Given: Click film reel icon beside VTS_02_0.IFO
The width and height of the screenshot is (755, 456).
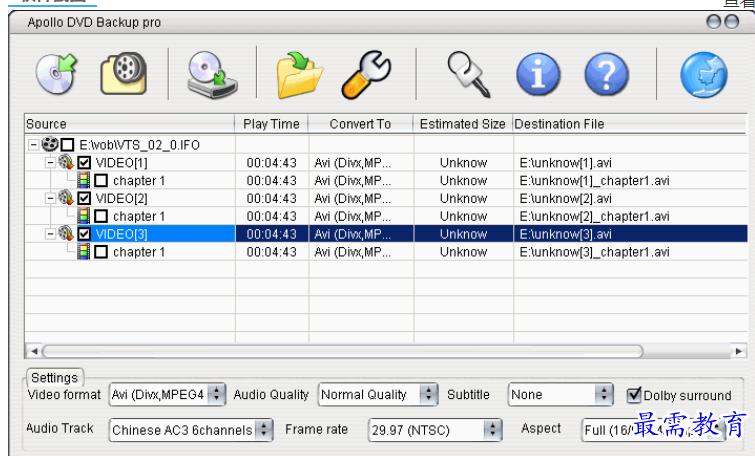Looking at the screenshot, I should (x=50, y=144).
